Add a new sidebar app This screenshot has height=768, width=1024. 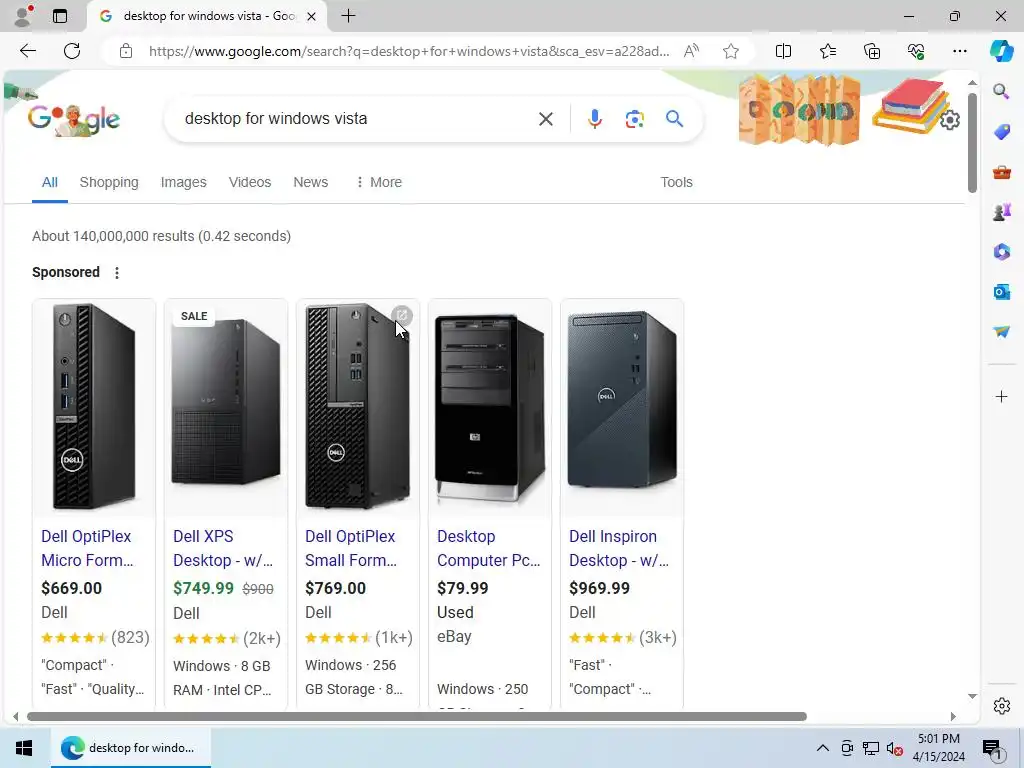point(1001,396)
